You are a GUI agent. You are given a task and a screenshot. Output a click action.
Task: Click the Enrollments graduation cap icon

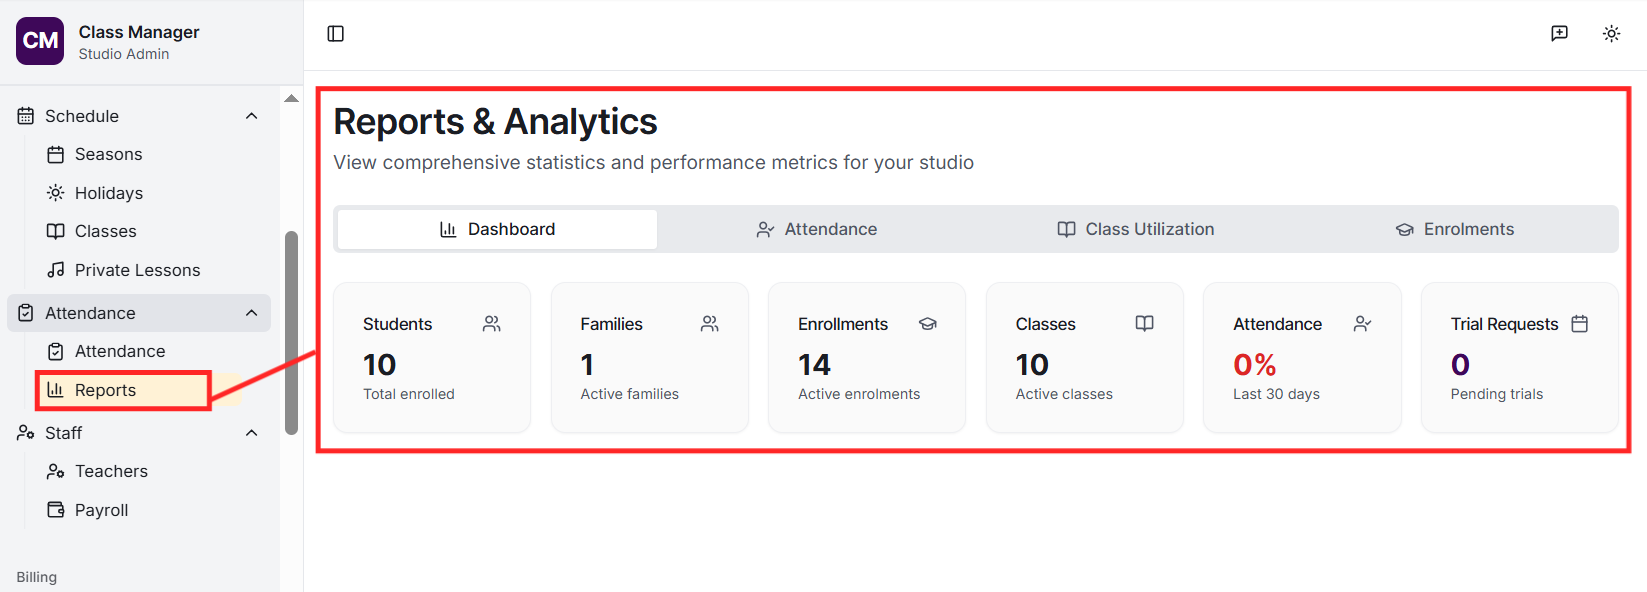[x=928, y=324]
